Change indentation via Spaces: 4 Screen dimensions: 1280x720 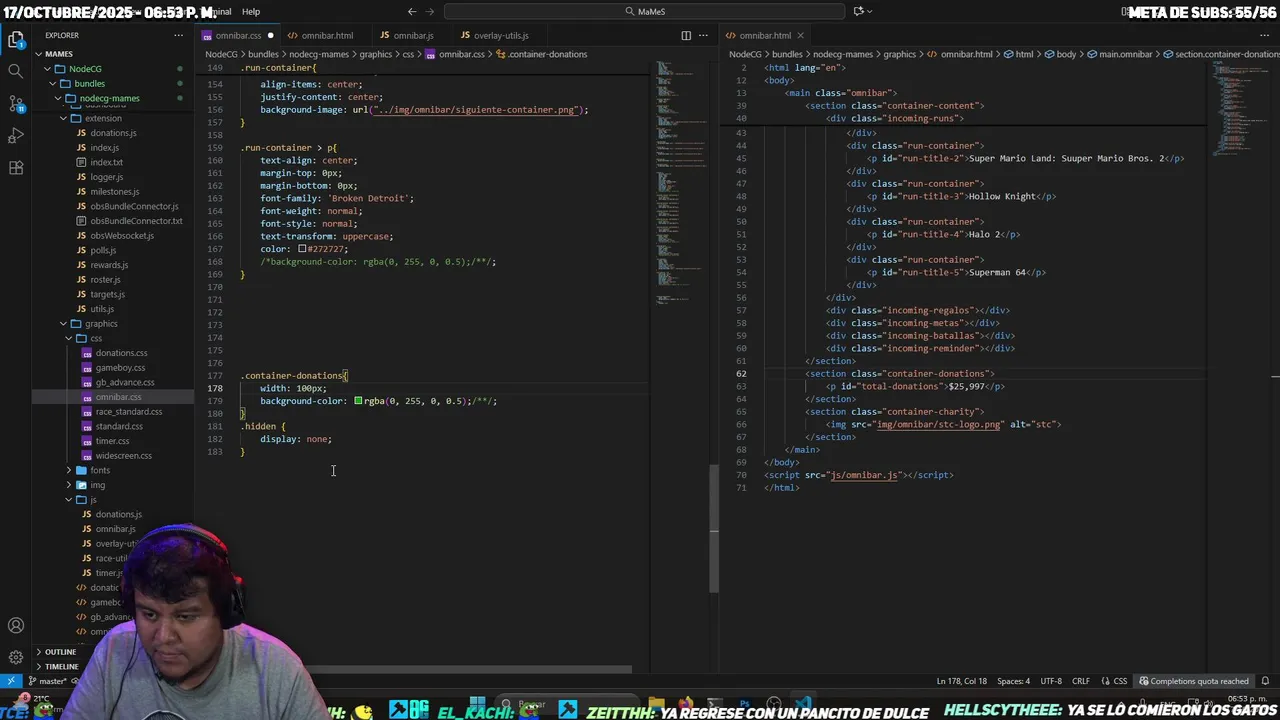[x=1013, y=681]
